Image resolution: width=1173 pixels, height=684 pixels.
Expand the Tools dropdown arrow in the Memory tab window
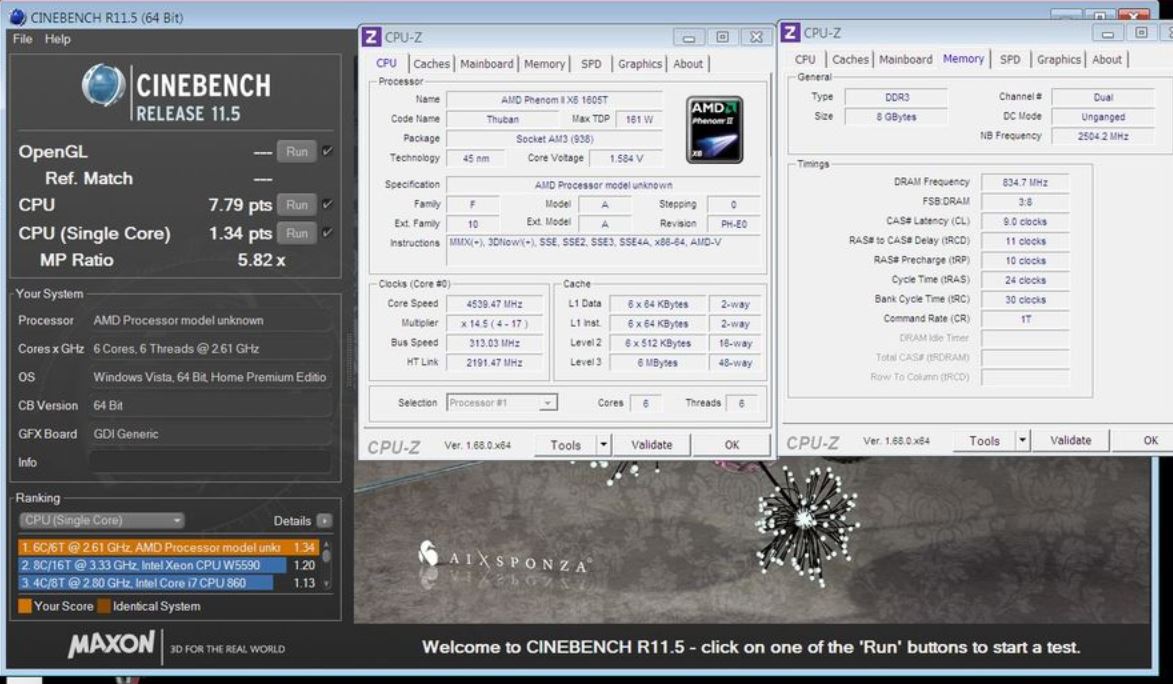[1022, 440]
